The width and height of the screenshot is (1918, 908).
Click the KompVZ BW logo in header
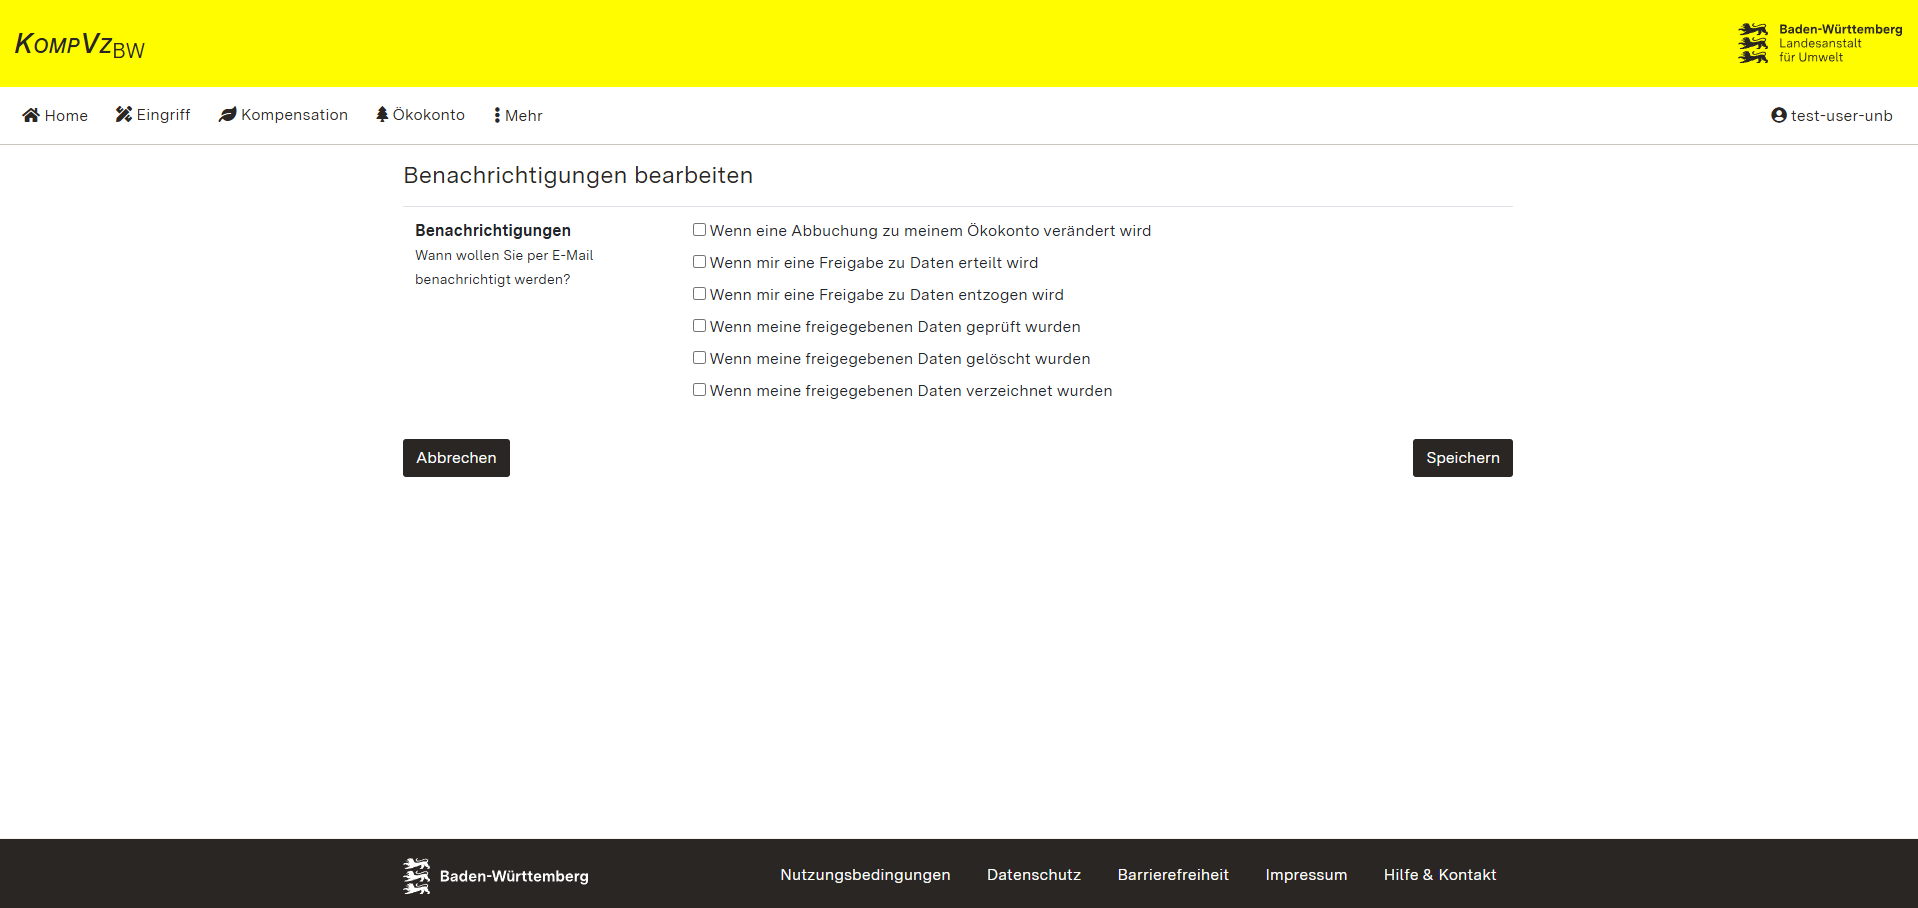point(80,45)
